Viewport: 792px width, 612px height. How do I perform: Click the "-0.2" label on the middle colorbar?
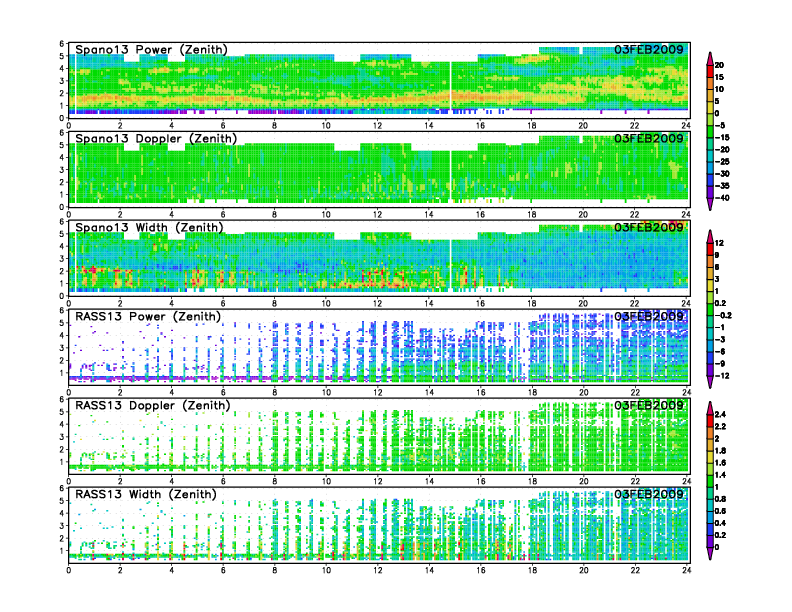click(x=723, y=316)
